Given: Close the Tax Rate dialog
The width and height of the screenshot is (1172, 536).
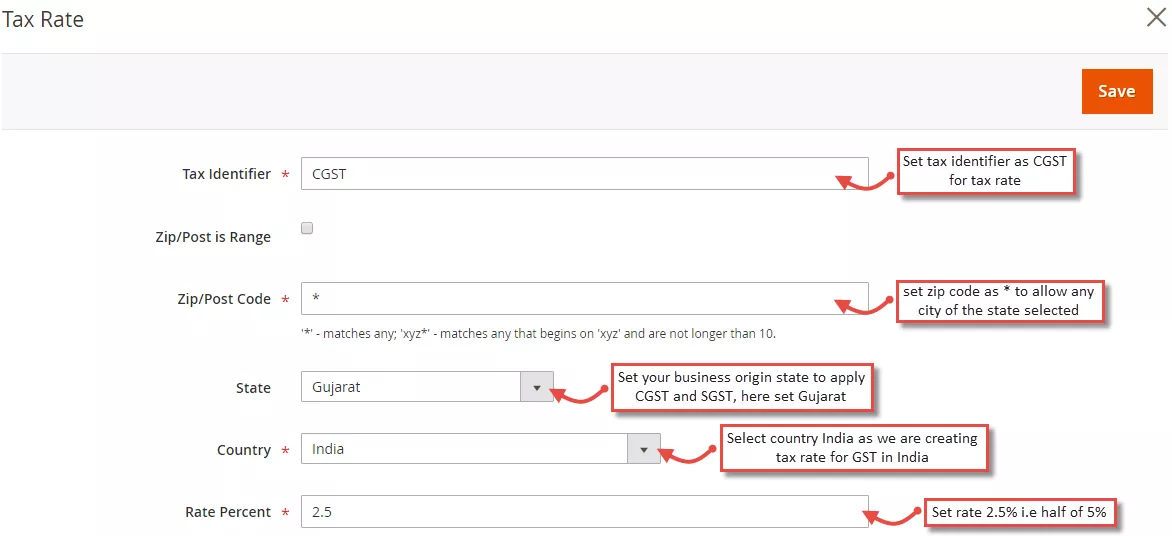Looking at the screenshot, I should [1155, 18].
